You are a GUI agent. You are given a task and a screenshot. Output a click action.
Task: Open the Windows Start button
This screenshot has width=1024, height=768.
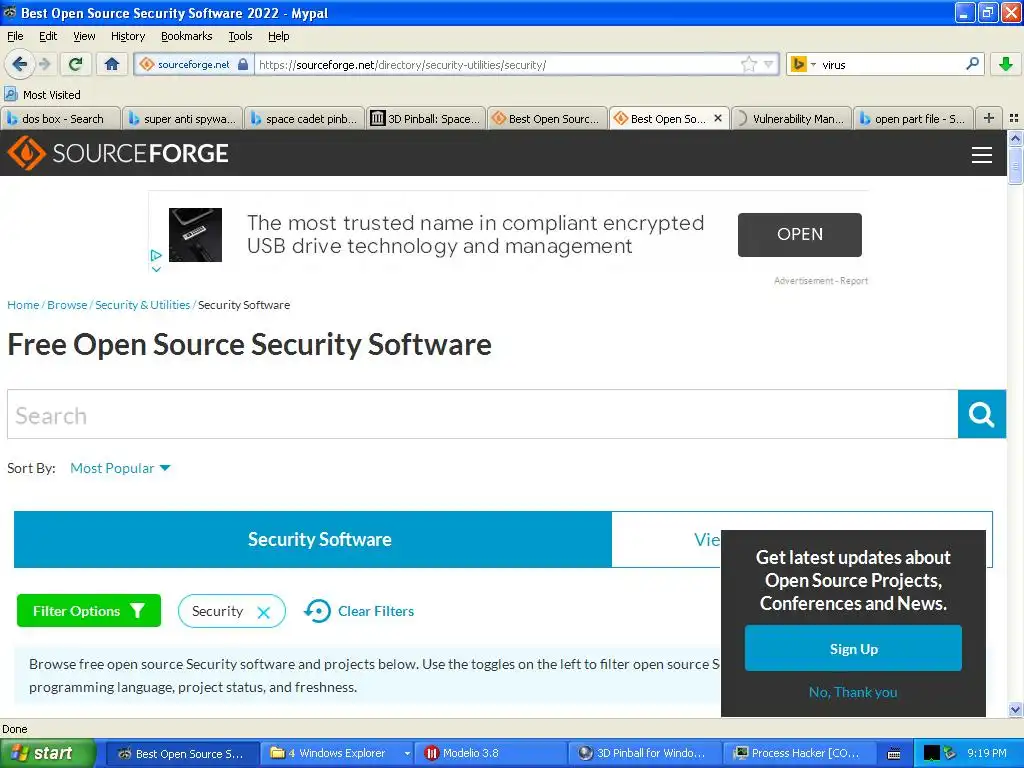pos(47,754)
